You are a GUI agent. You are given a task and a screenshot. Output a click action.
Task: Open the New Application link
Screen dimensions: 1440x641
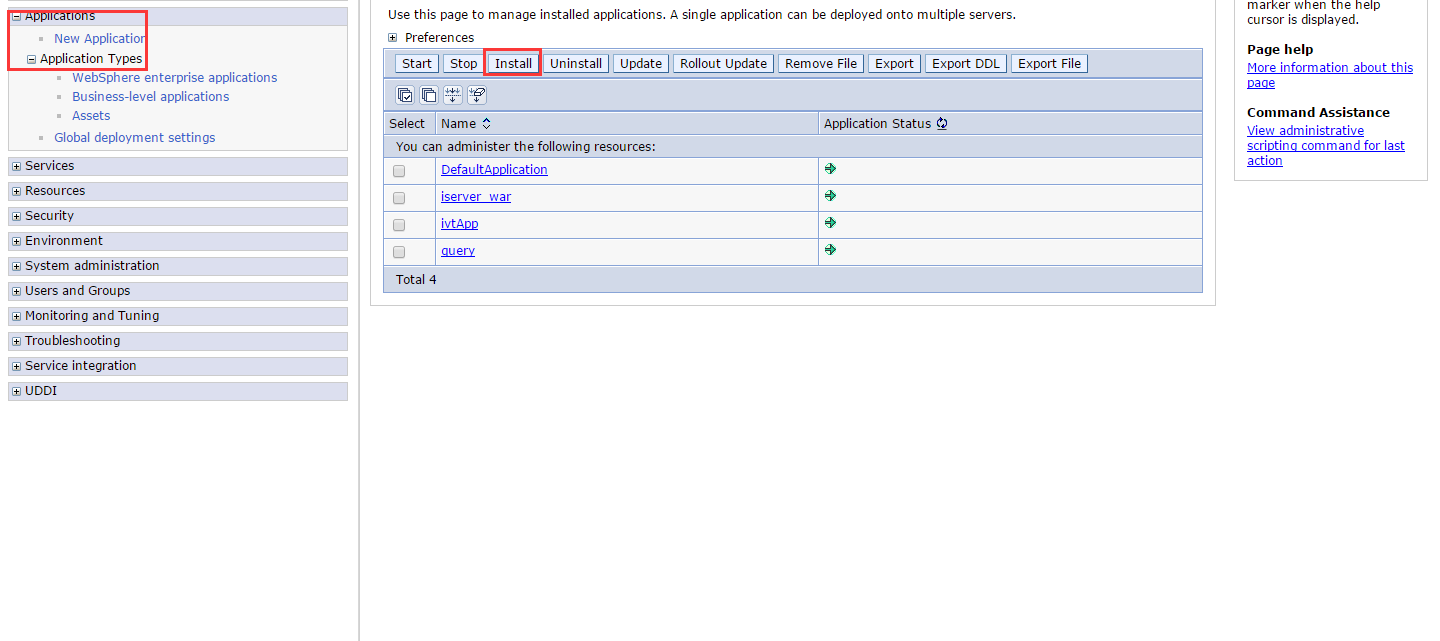100,39
